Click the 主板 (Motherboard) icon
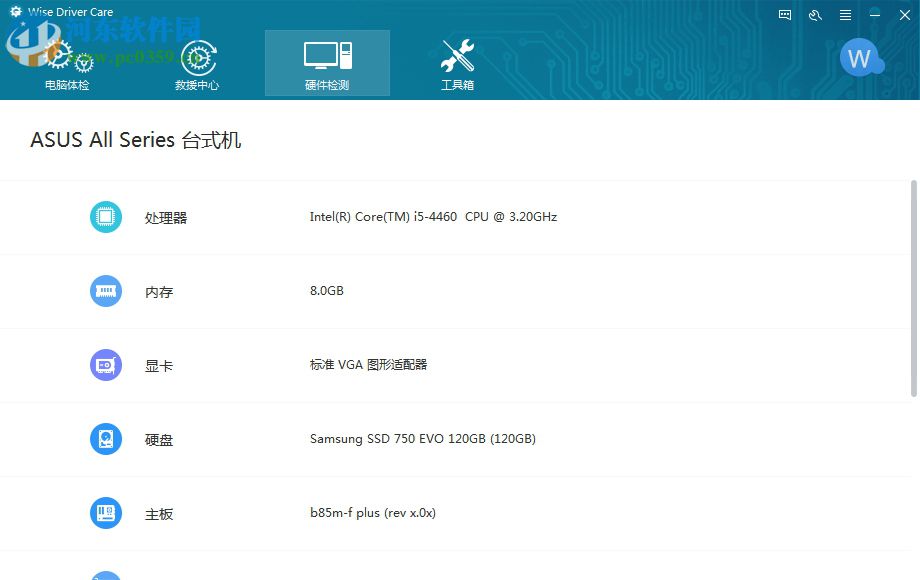Image resolution: width=920 pixels, height=580 pixels. (x=105, y=512)
